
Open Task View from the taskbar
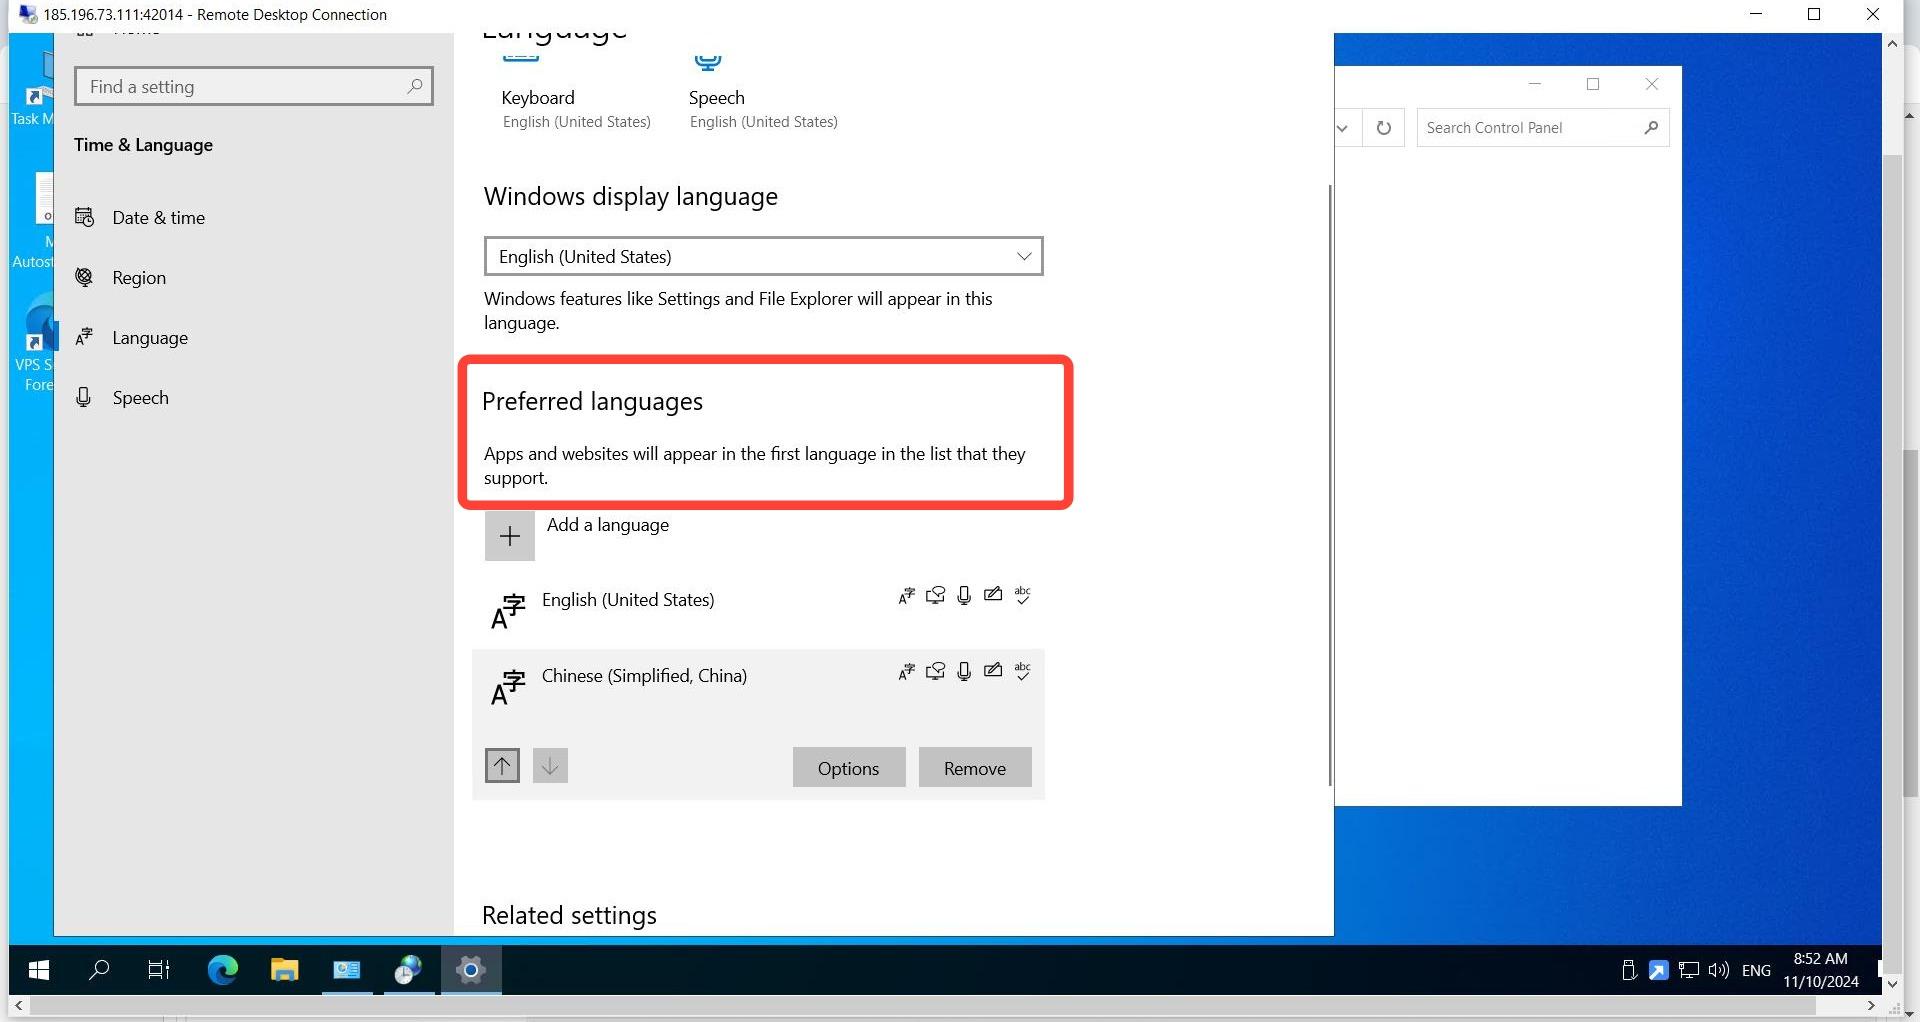pyautogui.click(x=159, y=970)
